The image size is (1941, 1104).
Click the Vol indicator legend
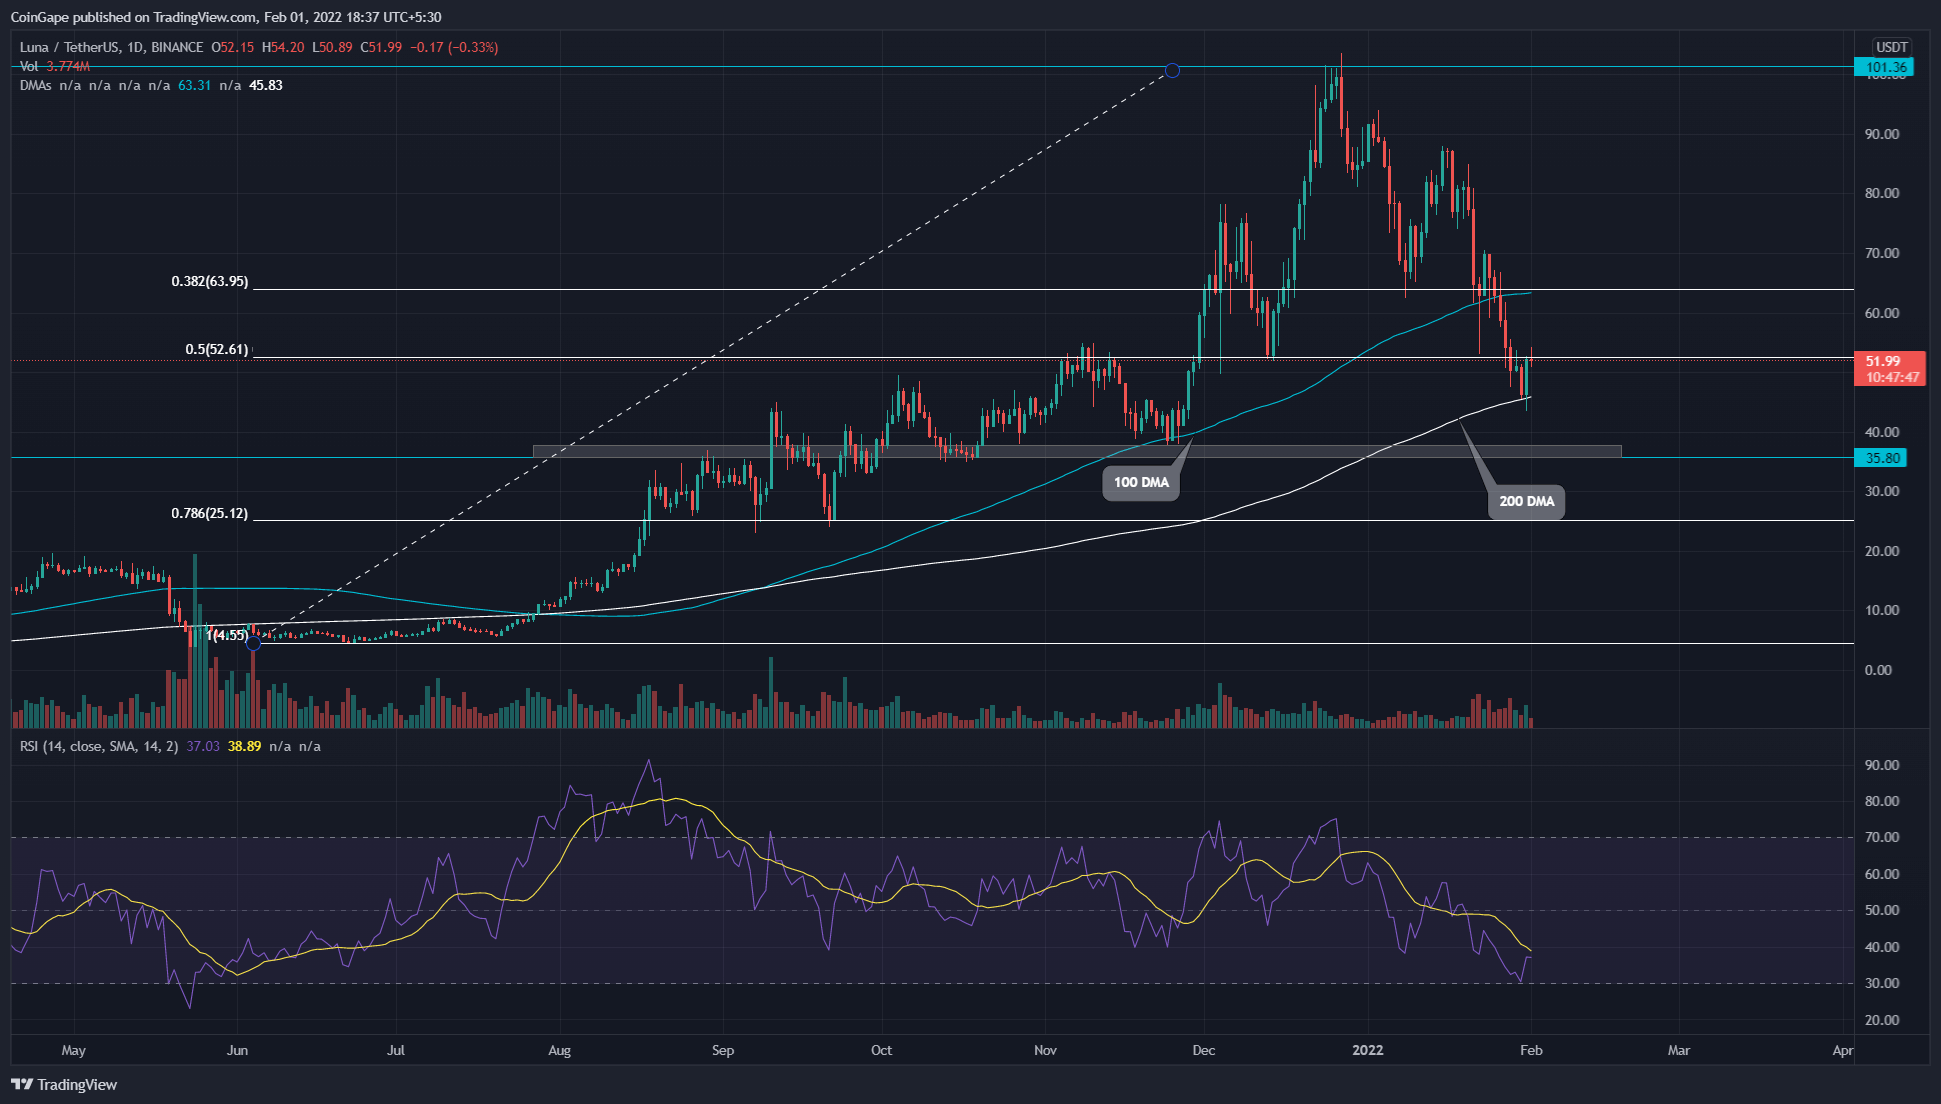30,66
